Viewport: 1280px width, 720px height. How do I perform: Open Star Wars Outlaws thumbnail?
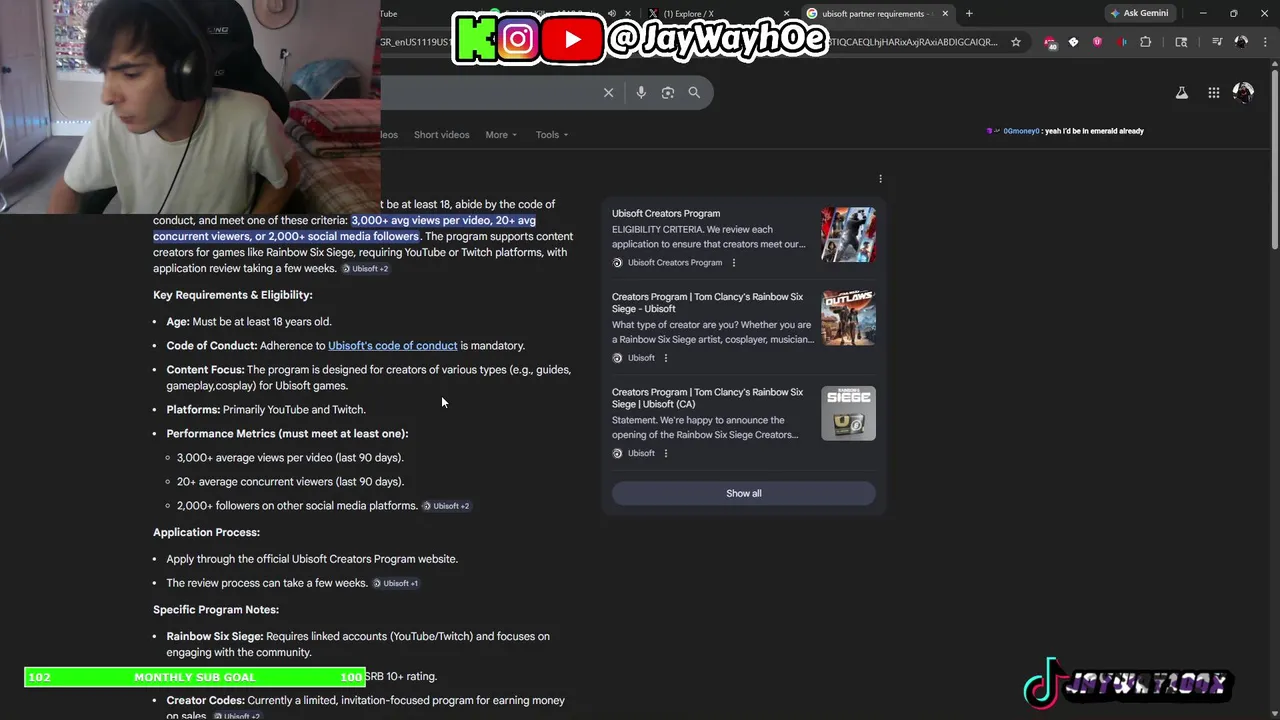(848, 317)
